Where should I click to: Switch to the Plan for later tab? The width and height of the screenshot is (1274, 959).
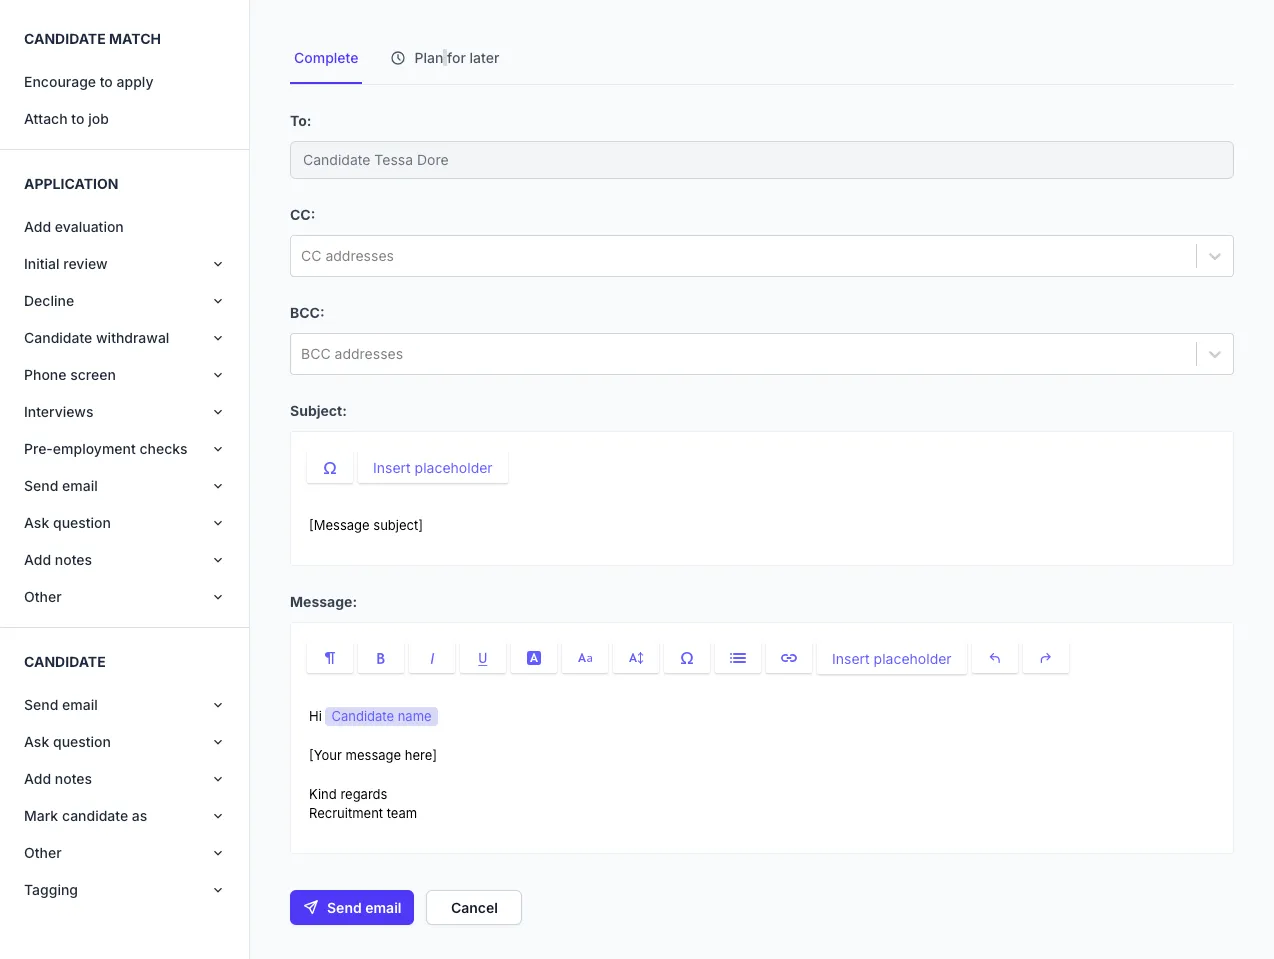446,58
